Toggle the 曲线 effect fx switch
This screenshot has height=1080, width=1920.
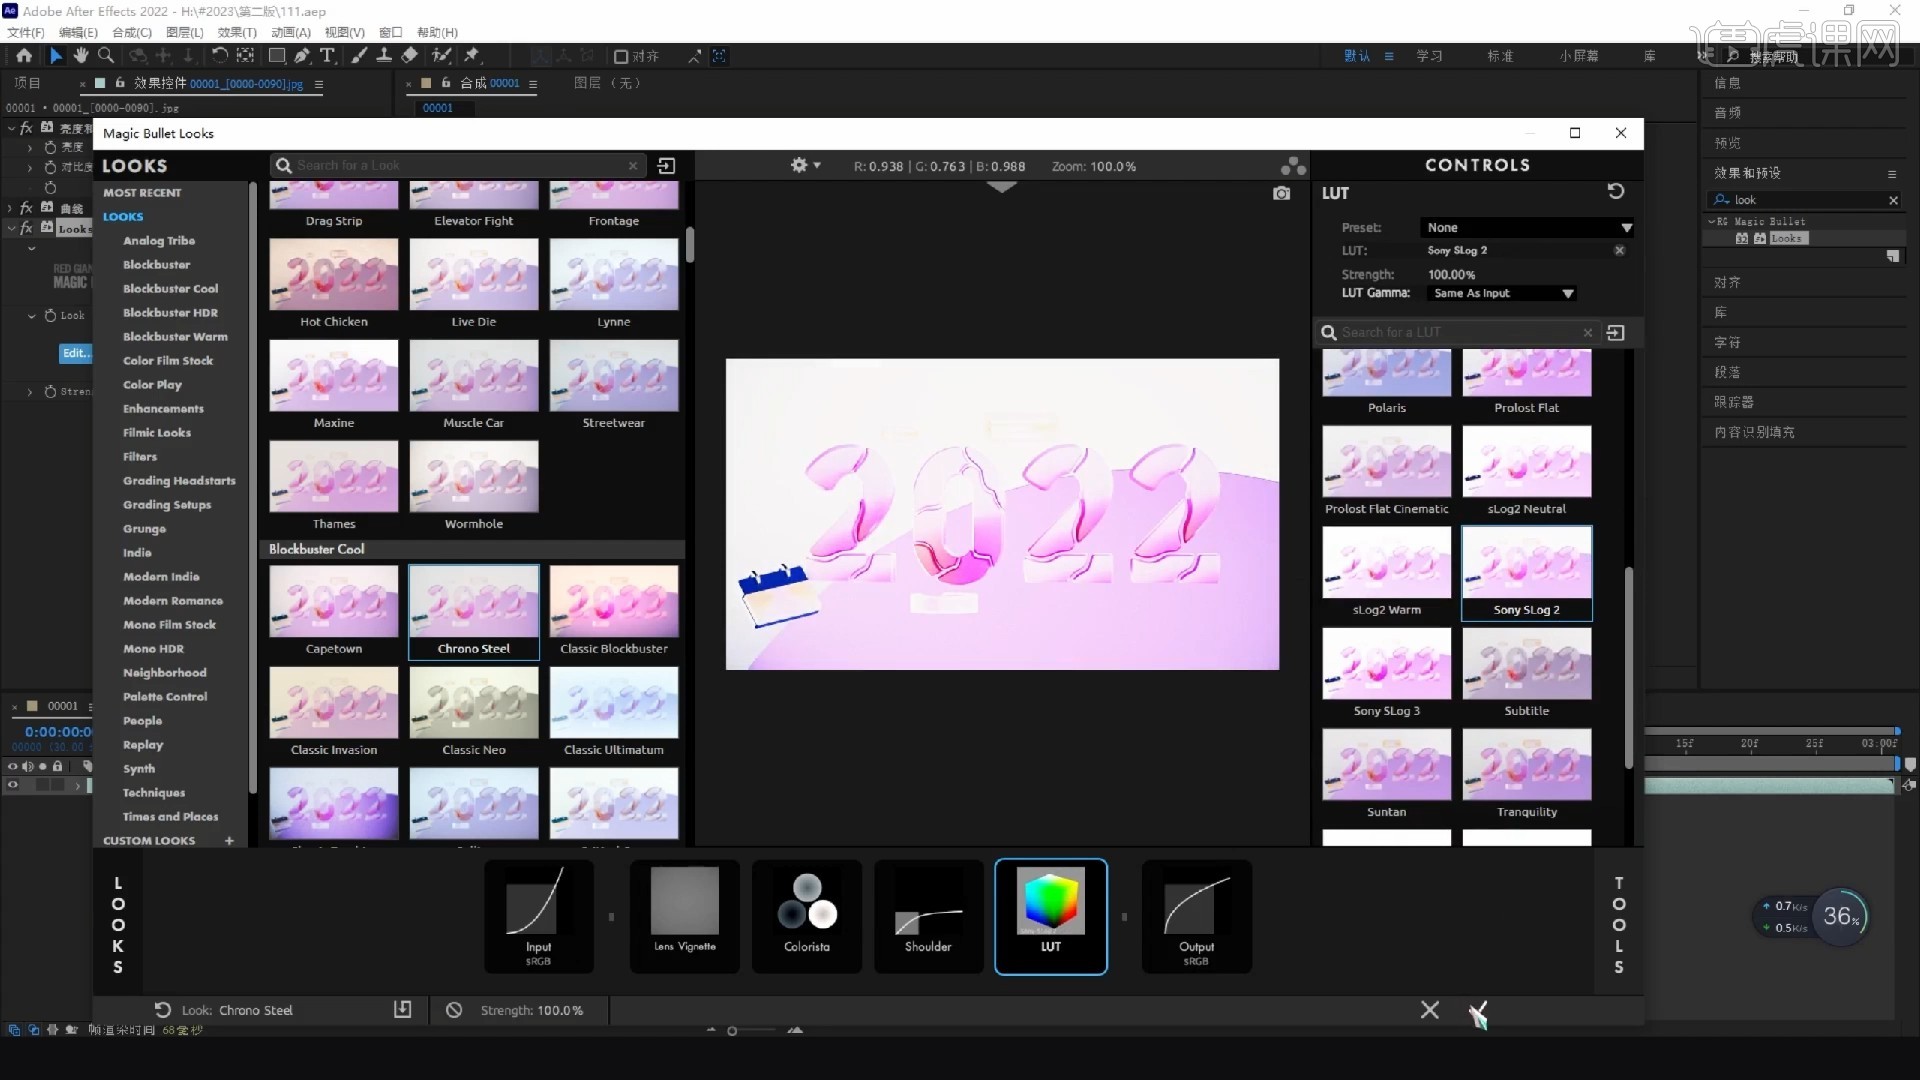pyautogui.click(x=27, y=208)
